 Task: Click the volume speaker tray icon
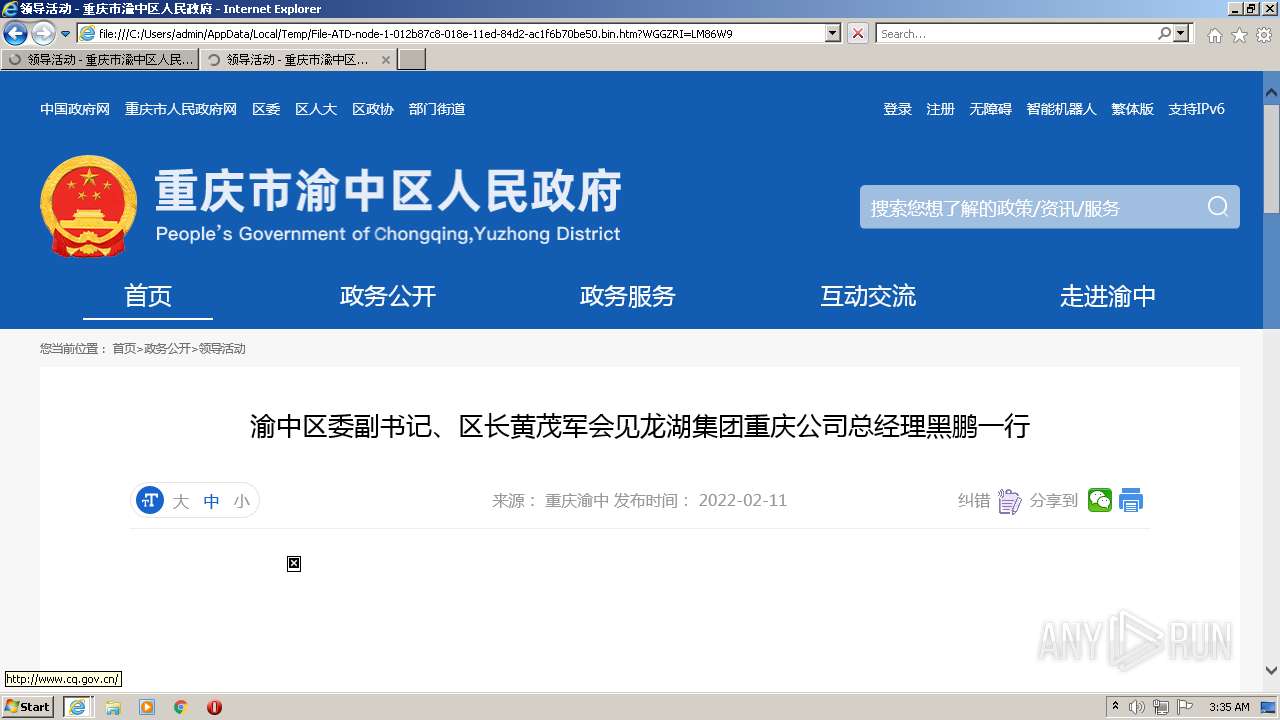1137,707
